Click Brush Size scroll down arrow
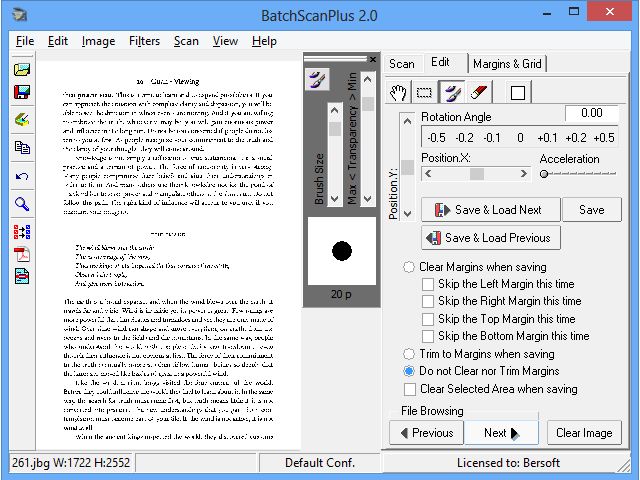The image size is (640, 480). point(335,199)
